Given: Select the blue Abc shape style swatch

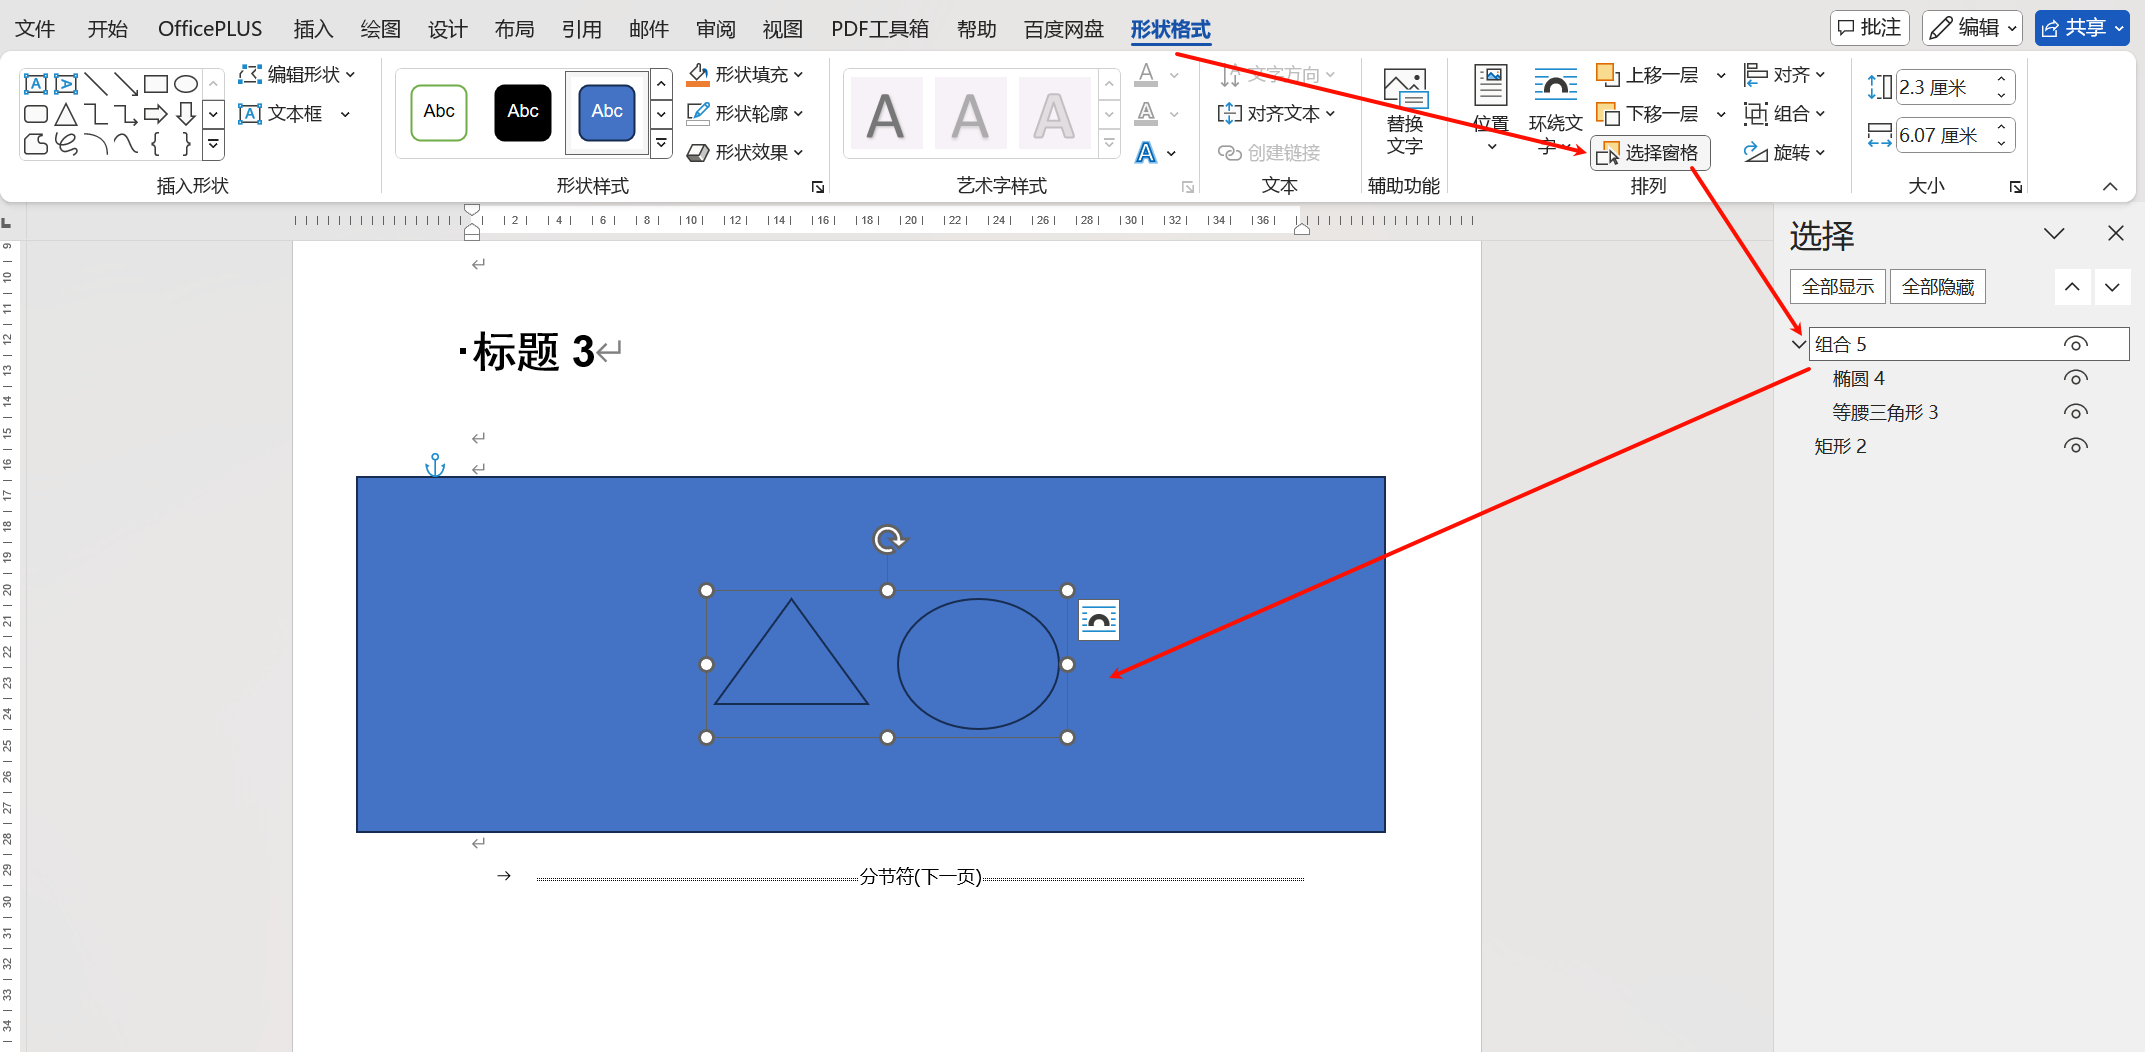Looking at the screenshot, I should [607, 112].
